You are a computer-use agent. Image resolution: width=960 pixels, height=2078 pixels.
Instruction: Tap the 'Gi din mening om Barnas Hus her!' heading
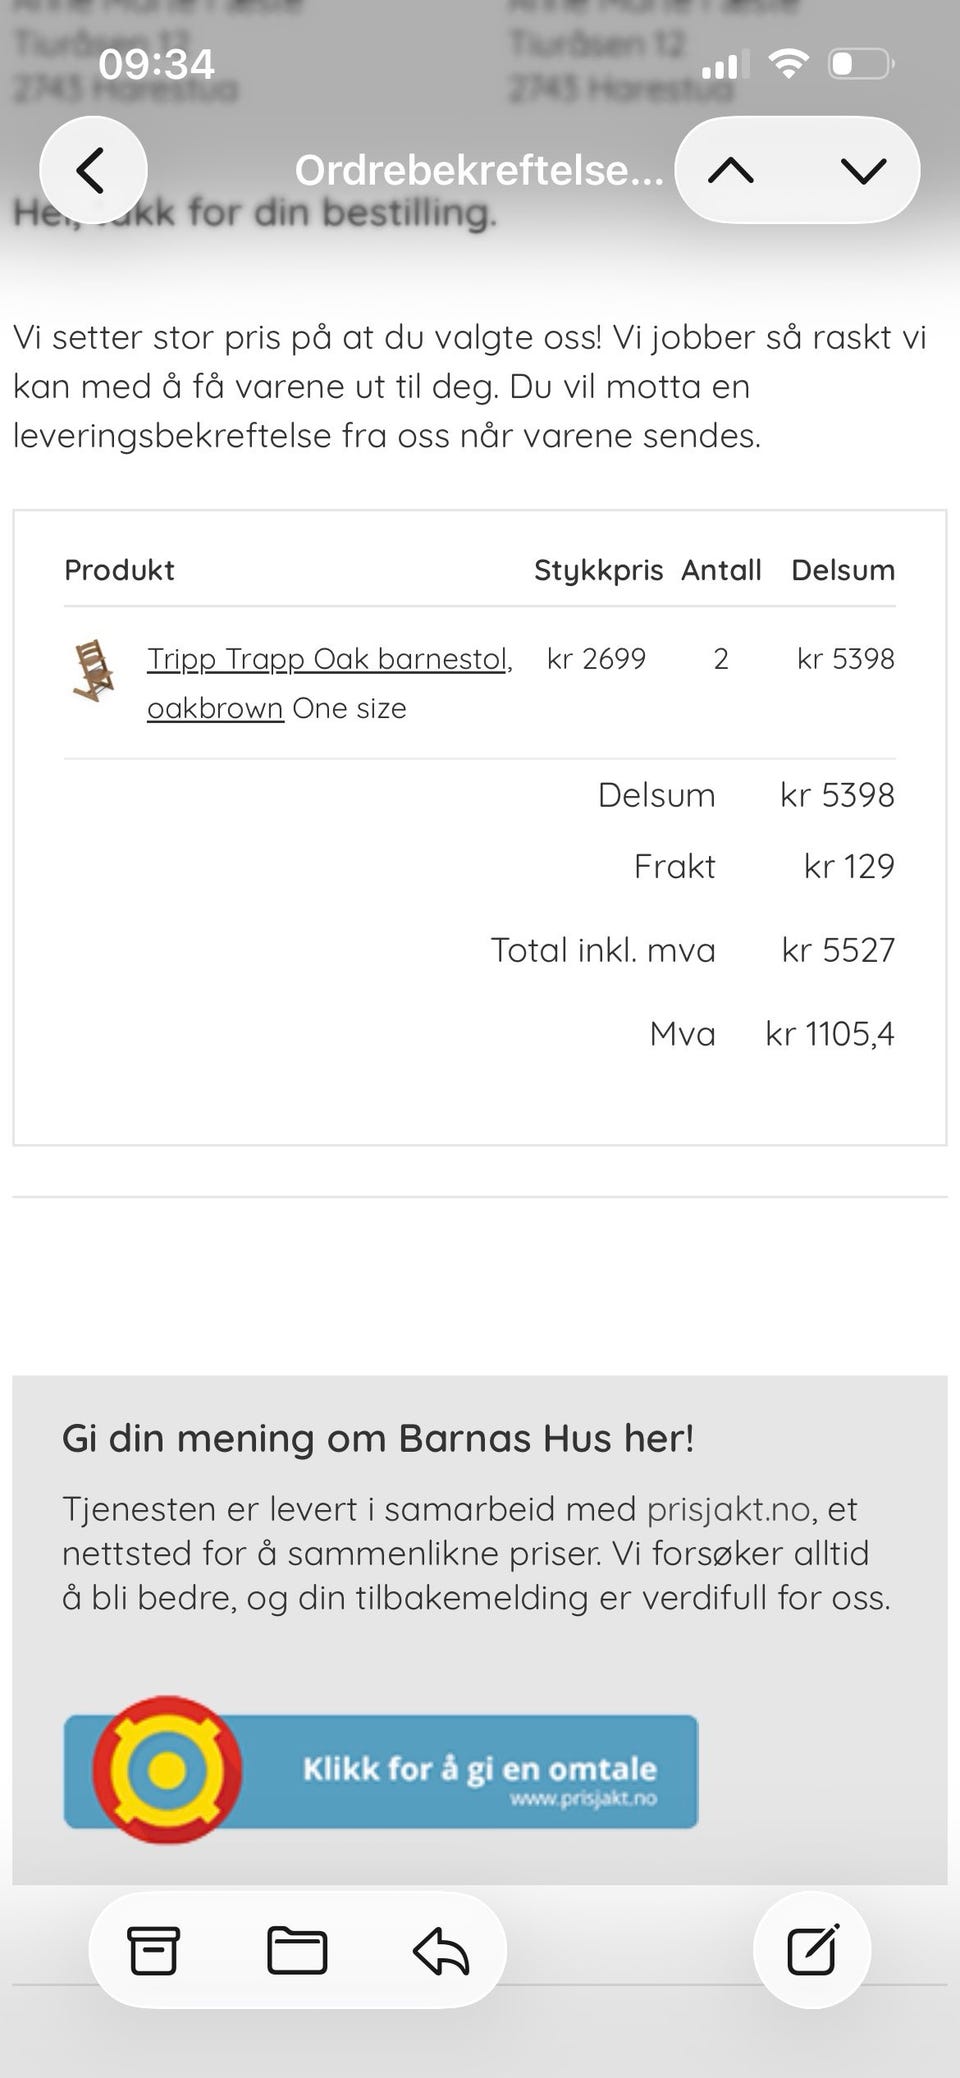378,1438
